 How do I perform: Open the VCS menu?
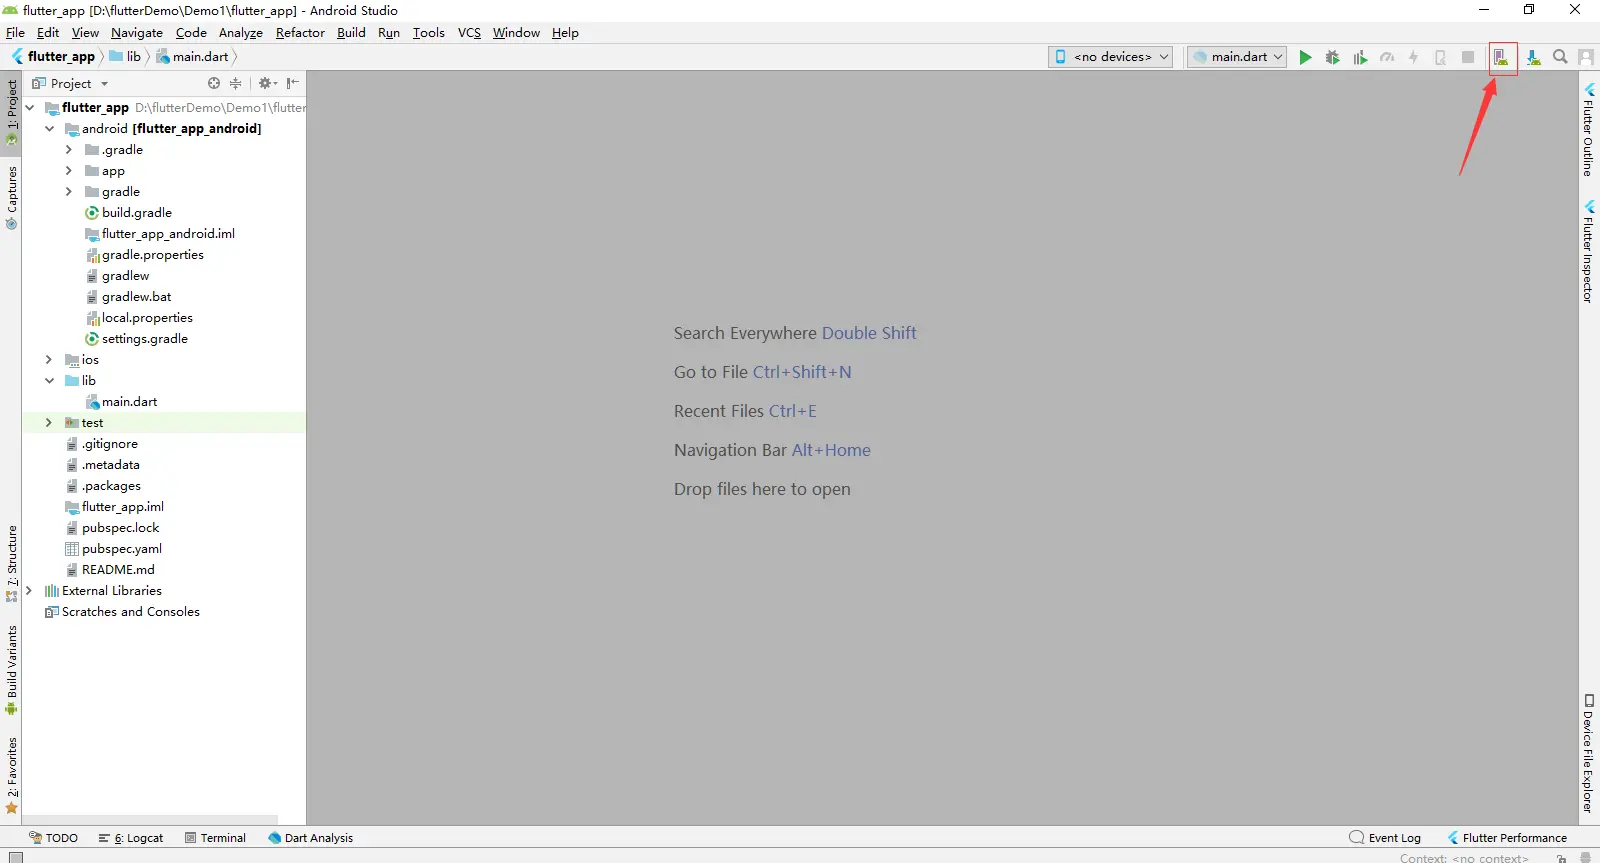point(469,33)
